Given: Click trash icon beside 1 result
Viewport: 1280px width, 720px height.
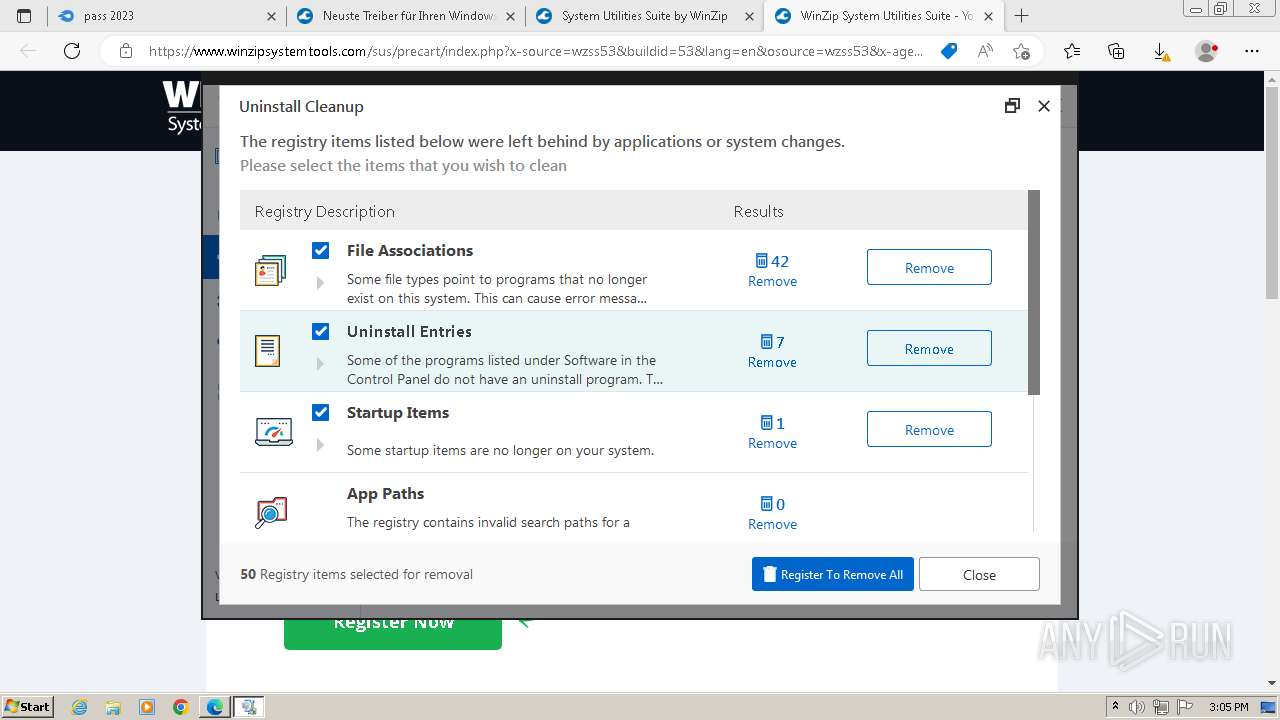Looking at the screenshot, I should coord(767,423).
